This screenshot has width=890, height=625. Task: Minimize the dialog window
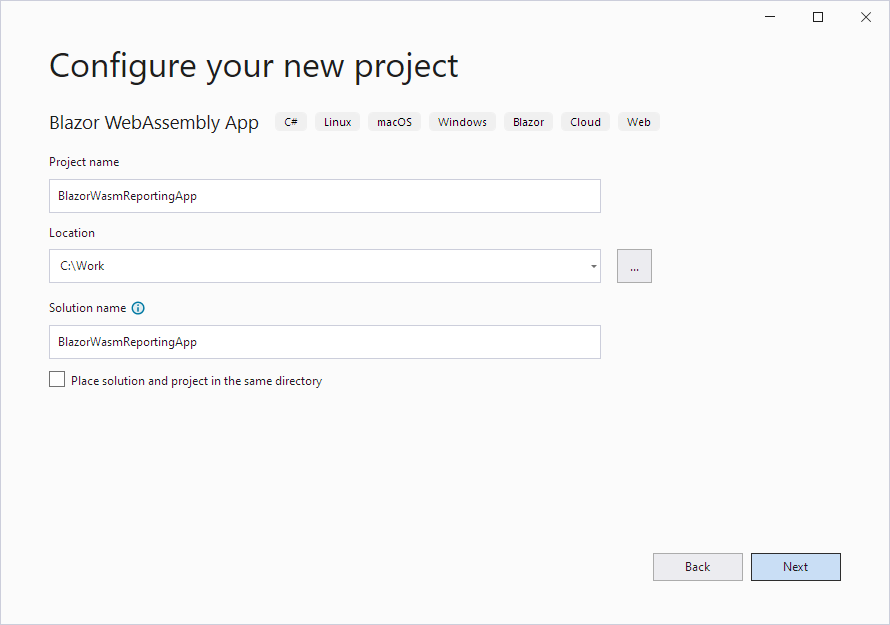[770, 17]
